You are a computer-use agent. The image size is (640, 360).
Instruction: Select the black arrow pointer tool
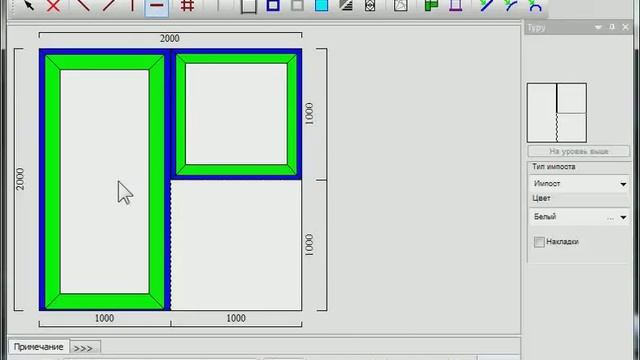click(x=29, y=5)
